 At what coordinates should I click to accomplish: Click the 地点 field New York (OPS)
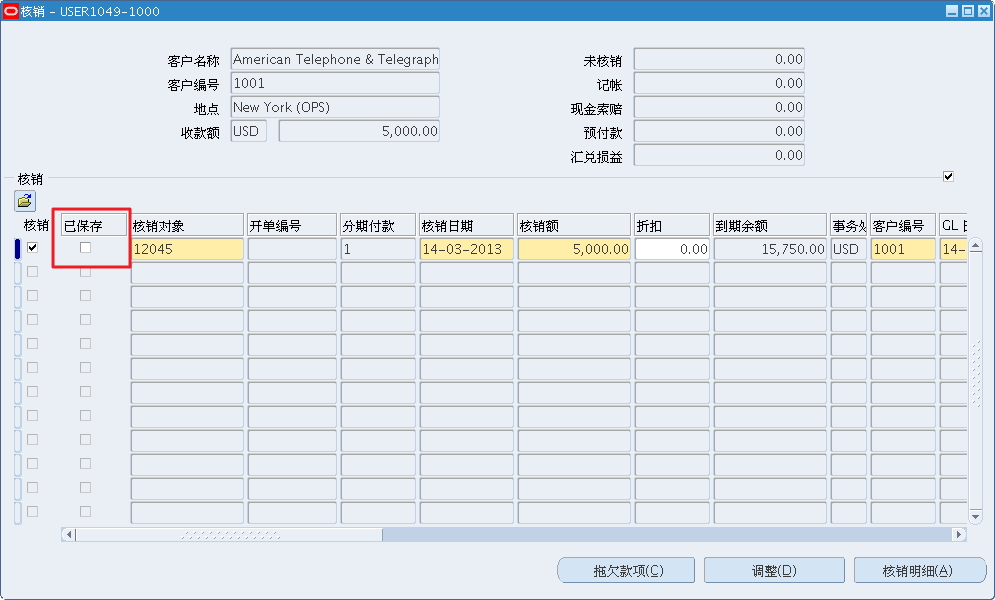(335, 107)
